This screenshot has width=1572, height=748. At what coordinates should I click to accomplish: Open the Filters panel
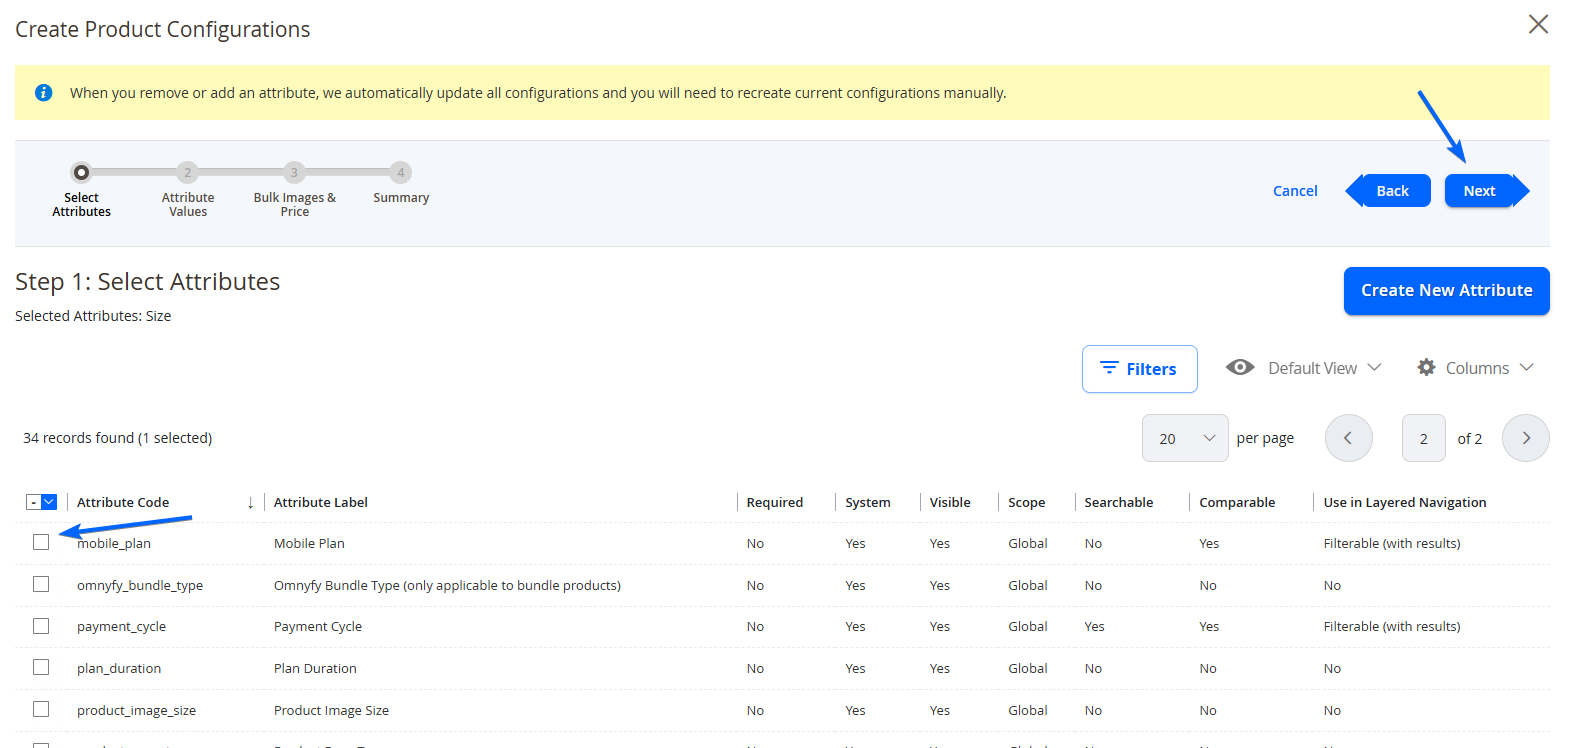tap(1139, 369)
